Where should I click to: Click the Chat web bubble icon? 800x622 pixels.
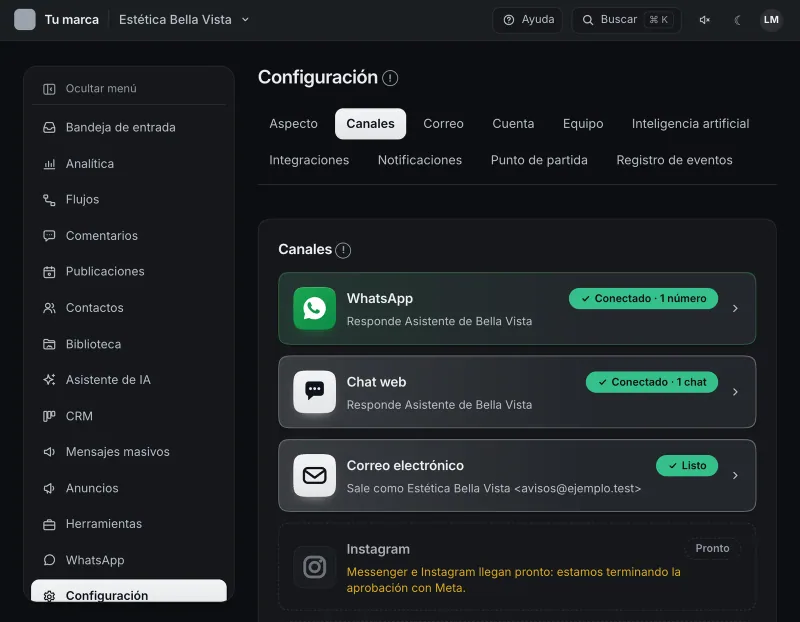click(314, 391)
